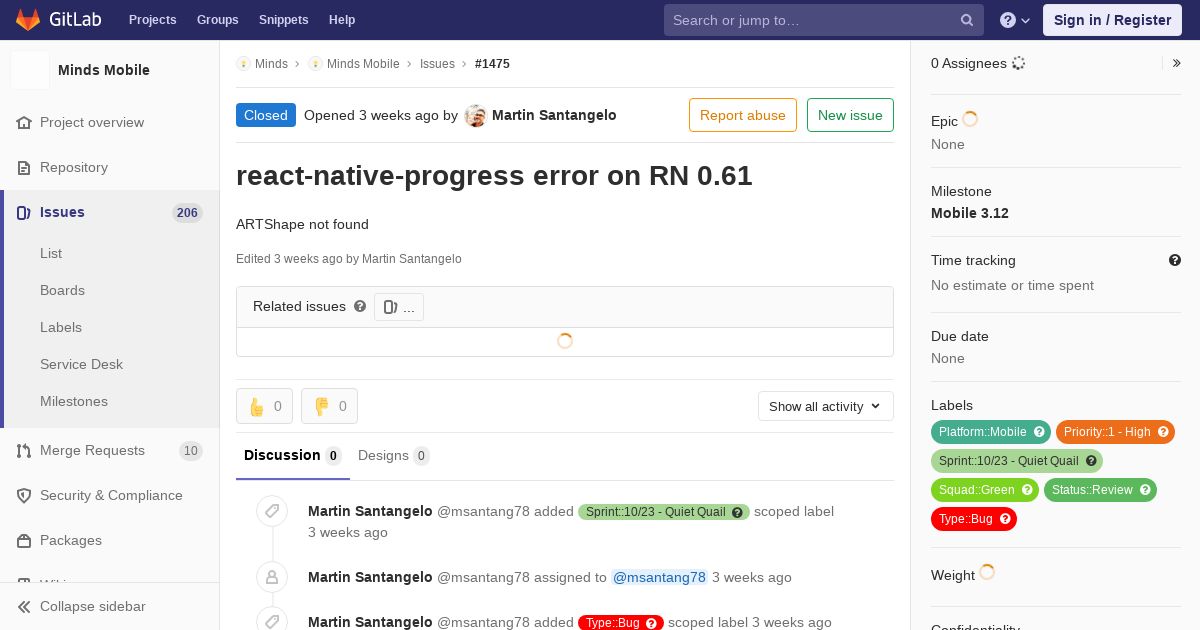Viewport: 1200px width, 630px height.
Task: Click the search magnifier icon
Action: tap(967, 20)
